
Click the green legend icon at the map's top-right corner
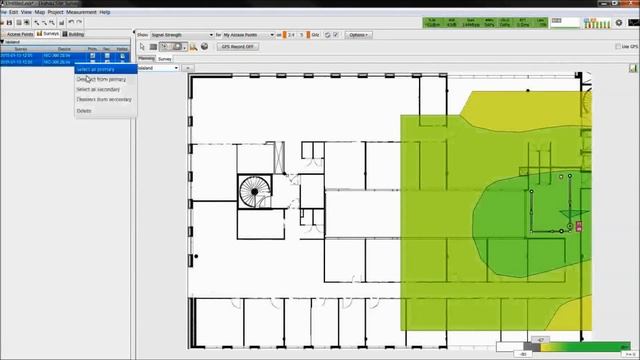(633, 68)
